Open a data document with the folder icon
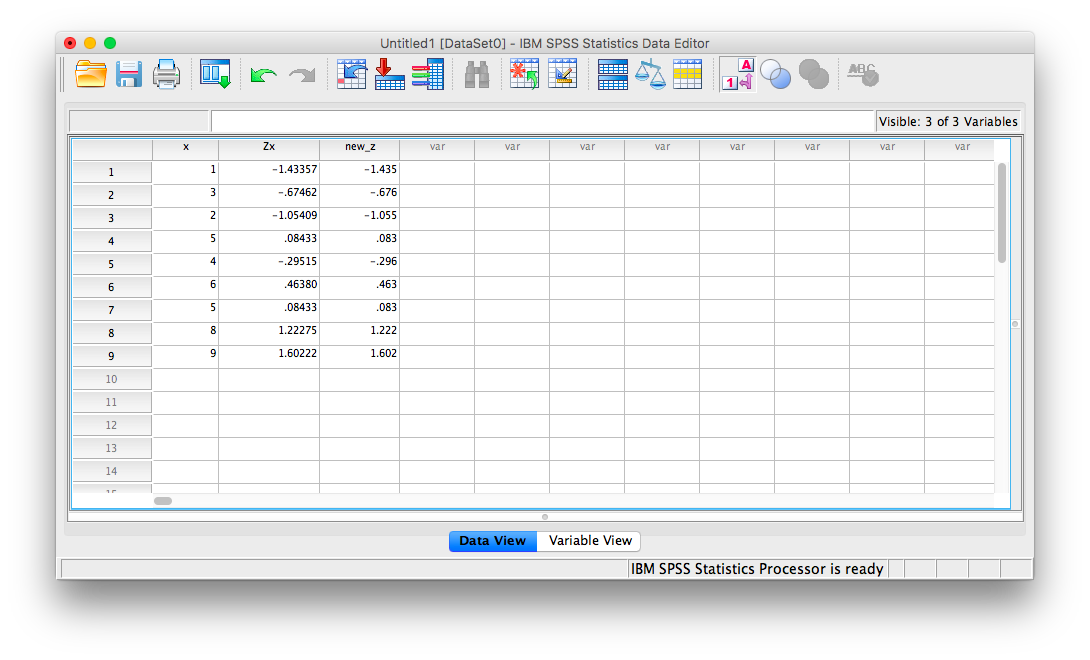The width and height of the screenshot is (1090, 660). coord(91,74)
